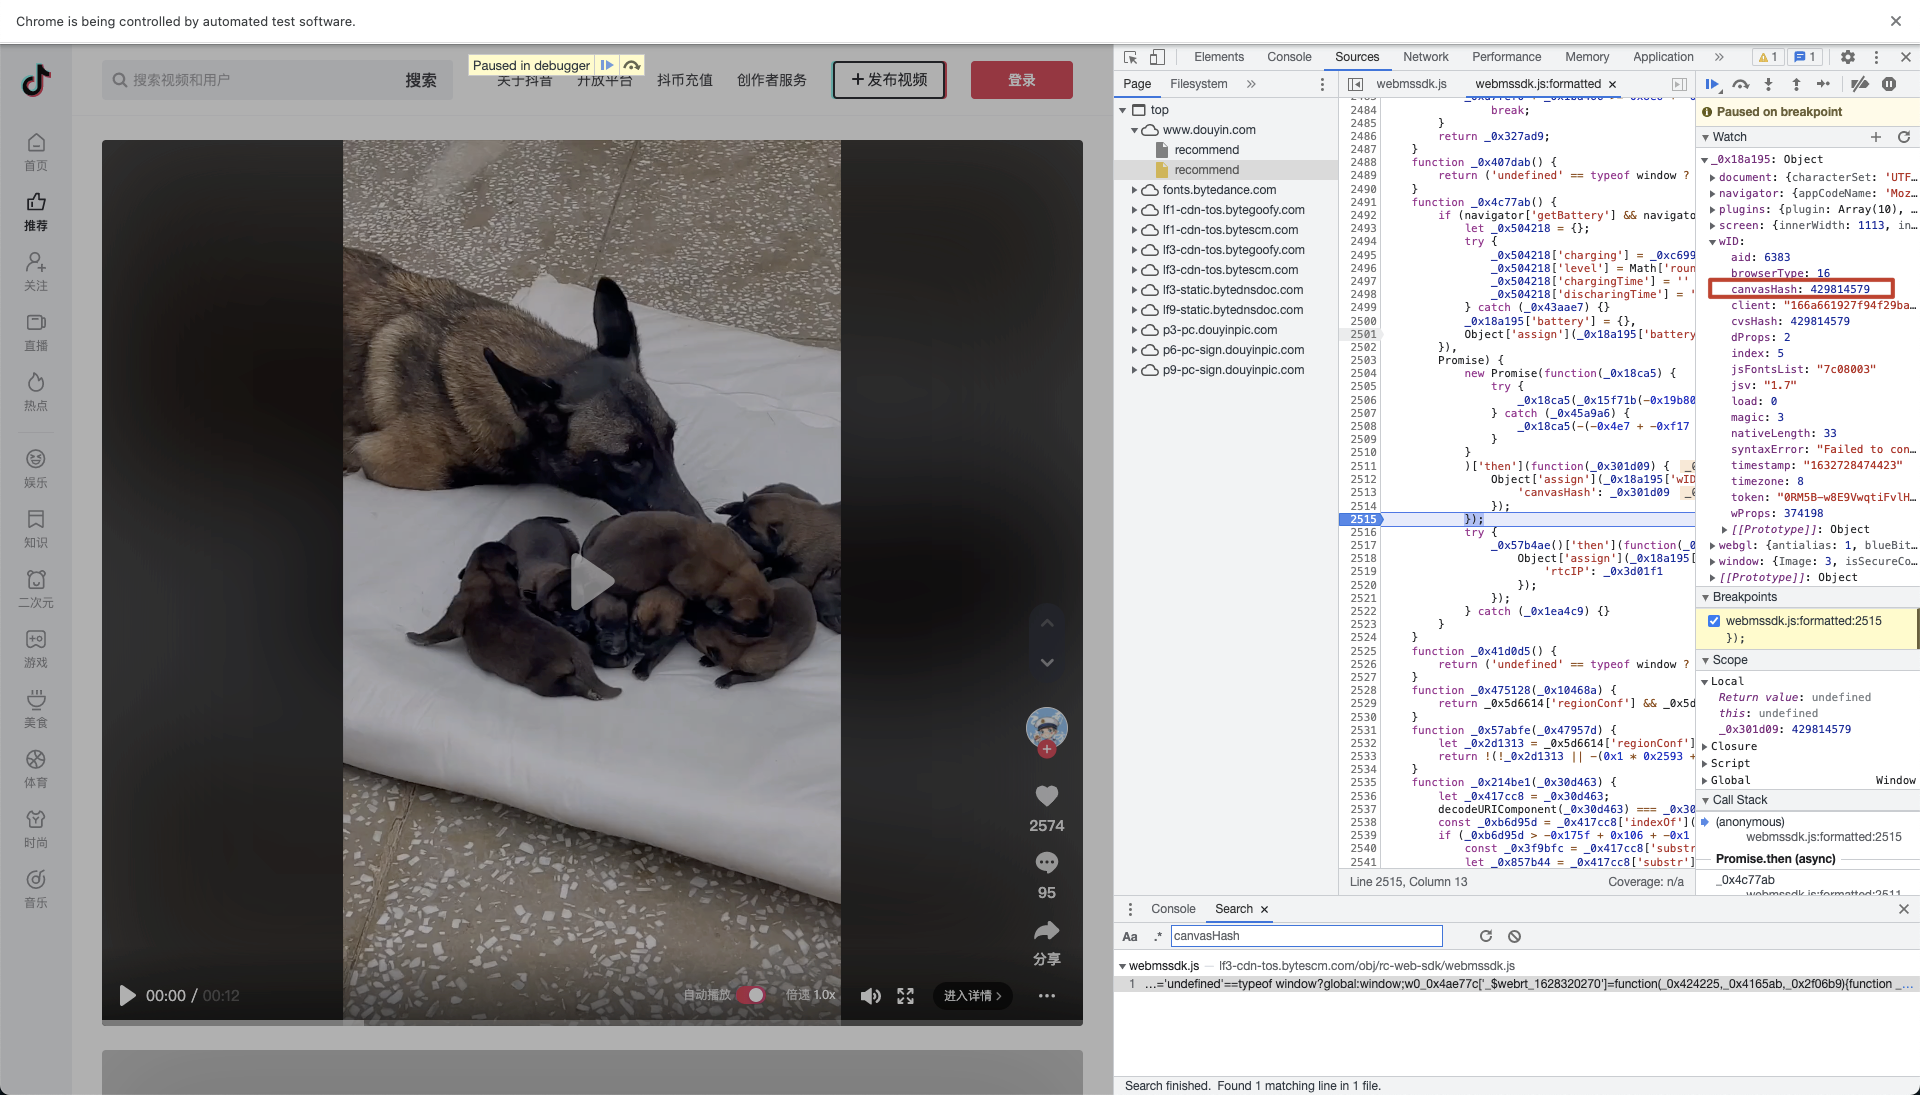Click the video progress bar

(x=592, y=1022)
